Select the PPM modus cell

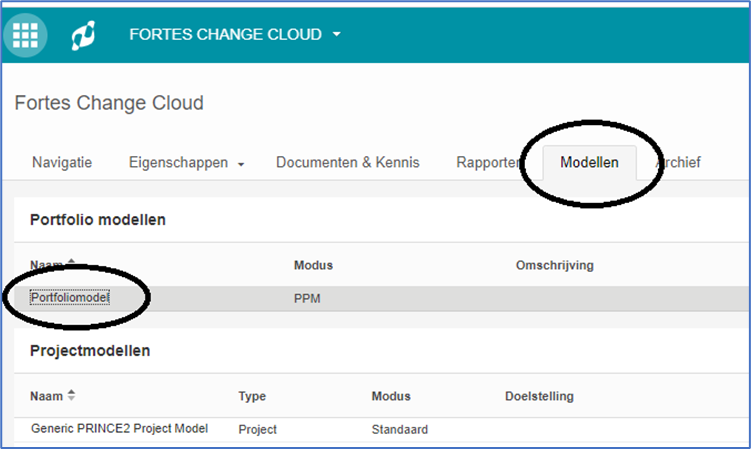pyautogui.click(x=307, y=299)
